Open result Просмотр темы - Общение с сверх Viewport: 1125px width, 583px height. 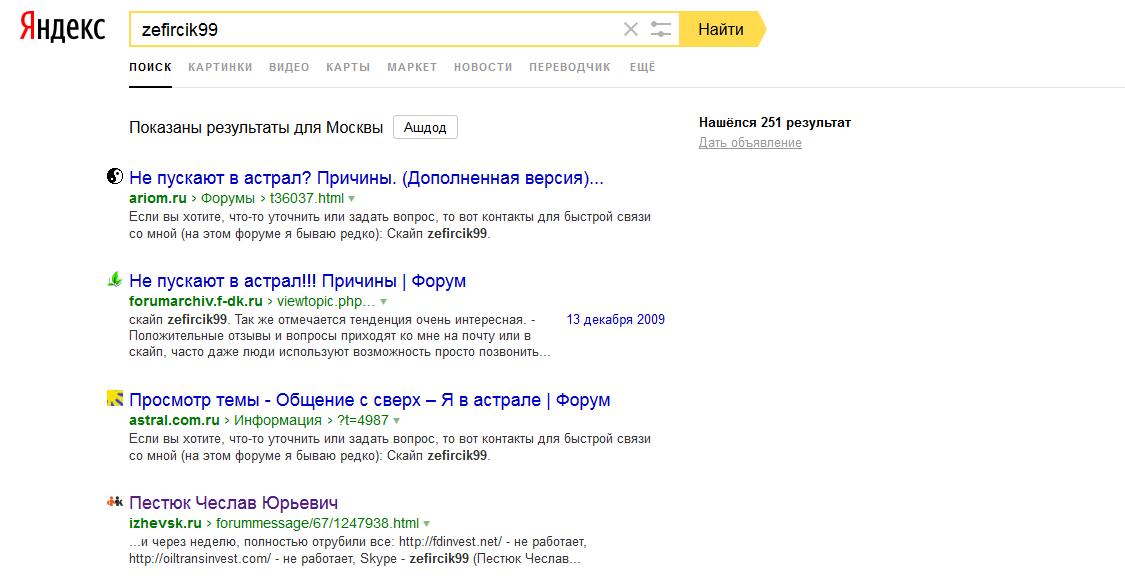click(x=369, y=400)
